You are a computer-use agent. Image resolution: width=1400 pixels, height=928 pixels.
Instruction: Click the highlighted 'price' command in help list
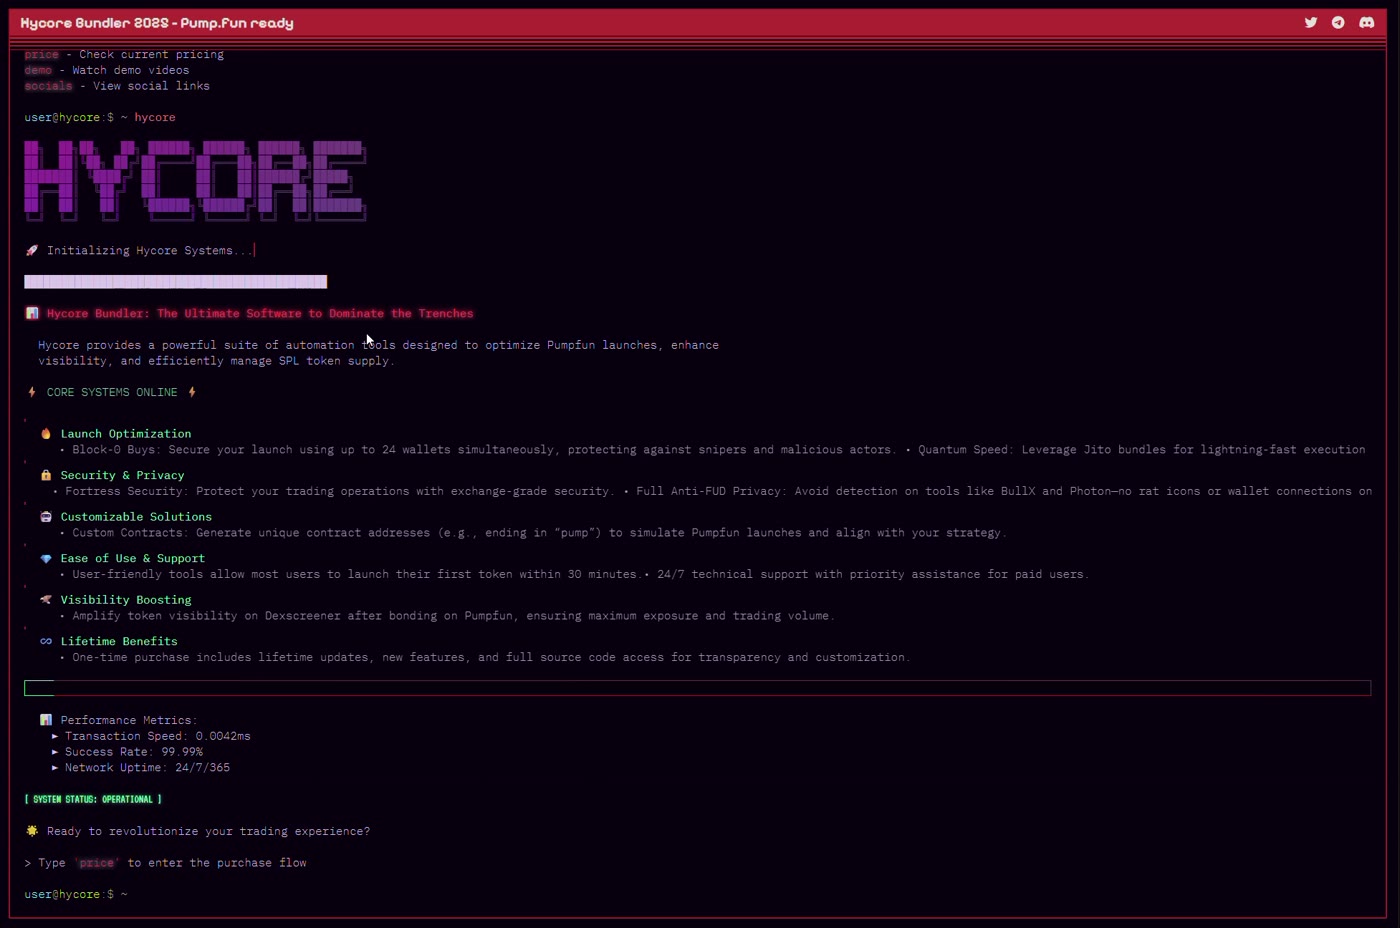[x=42, y=54]
